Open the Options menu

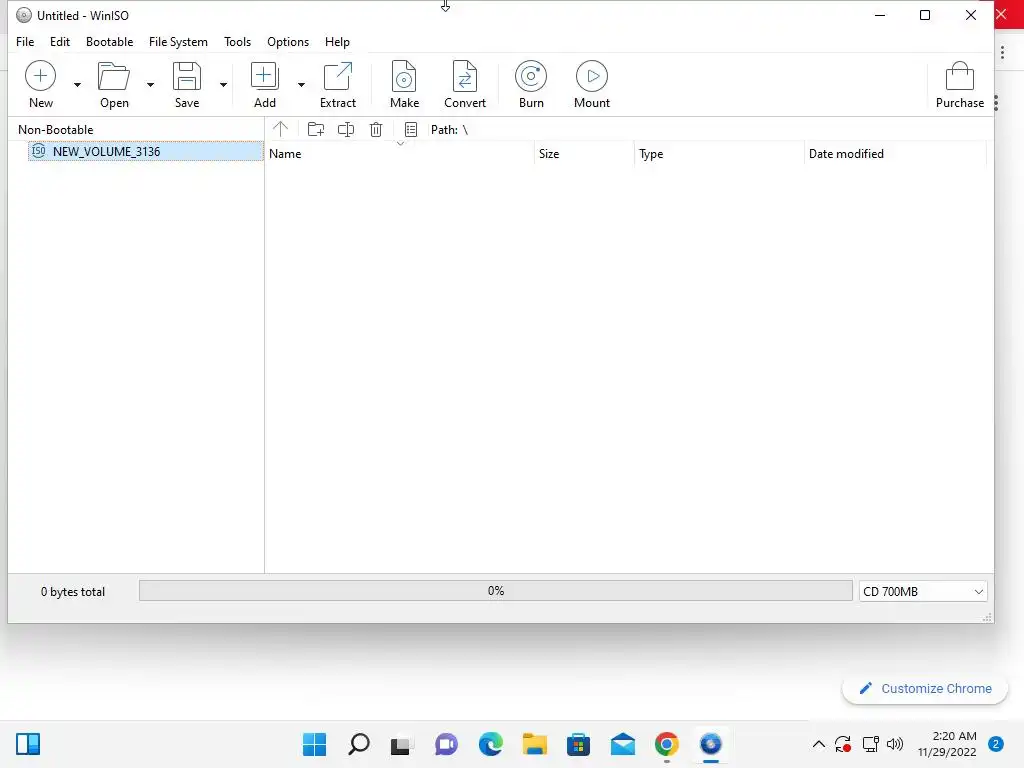(x=288, y=42)
